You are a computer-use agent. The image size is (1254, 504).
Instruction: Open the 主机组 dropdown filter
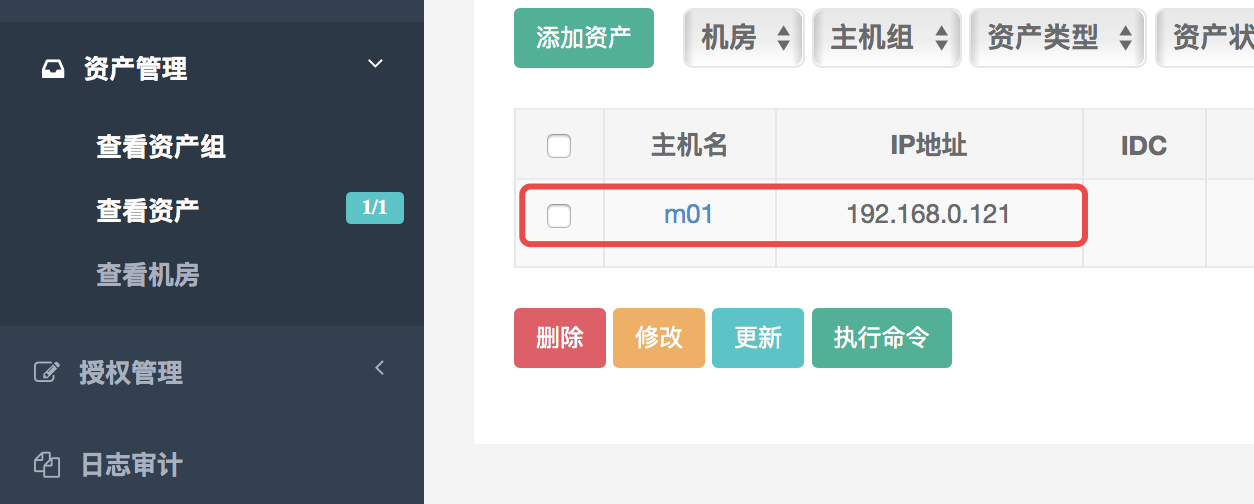pyautogui.click(x=887, y=39)
